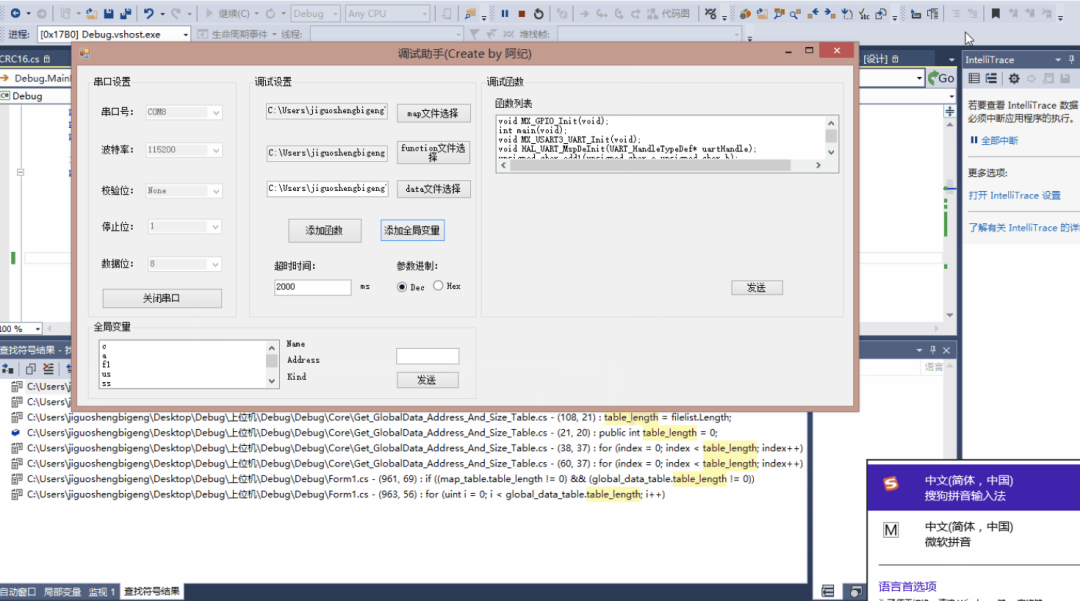
Task: Click the Step Into debugging icon
Action: point(603,13)
